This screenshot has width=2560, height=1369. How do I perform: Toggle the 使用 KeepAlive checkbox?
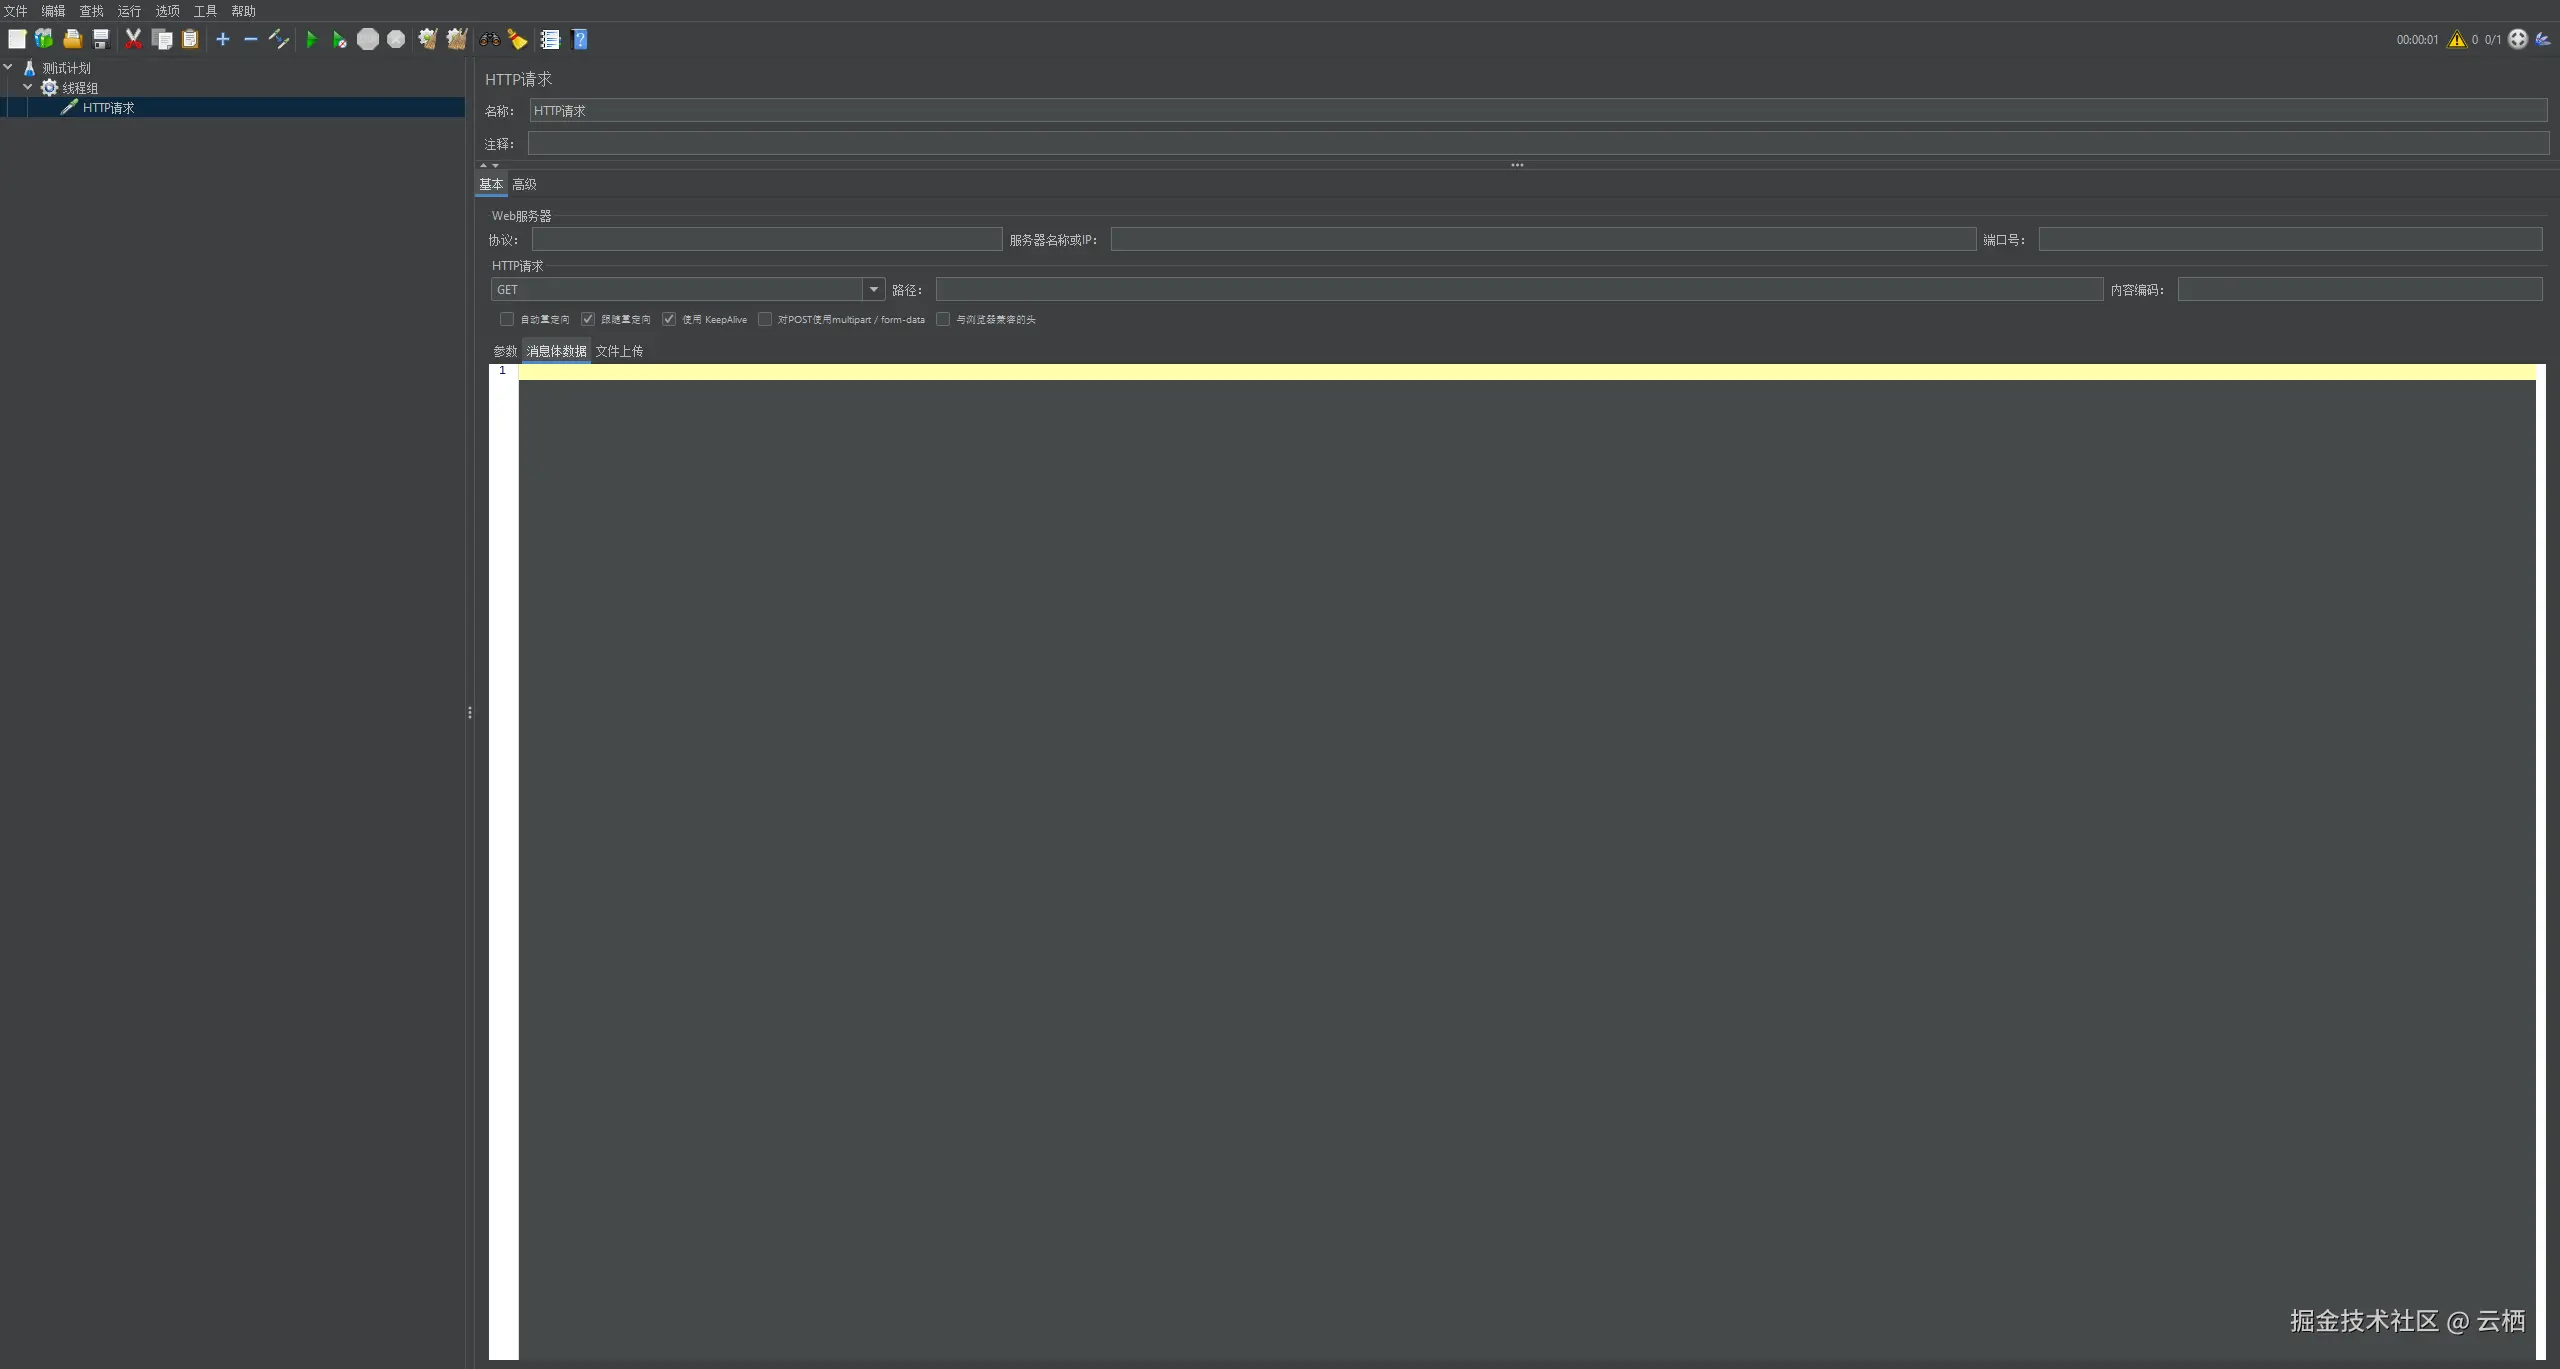pos(669,319)
